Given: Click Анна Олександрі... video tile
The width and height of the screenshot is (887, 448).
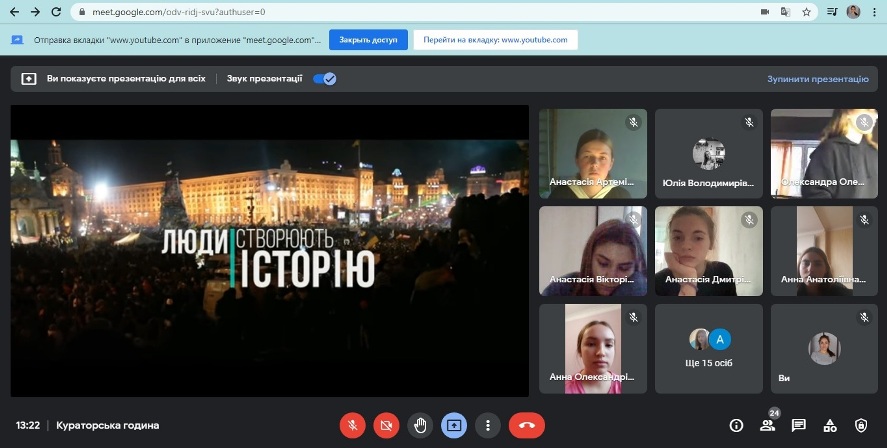Looking at the screenshot, I should click(x=593, y=349).
